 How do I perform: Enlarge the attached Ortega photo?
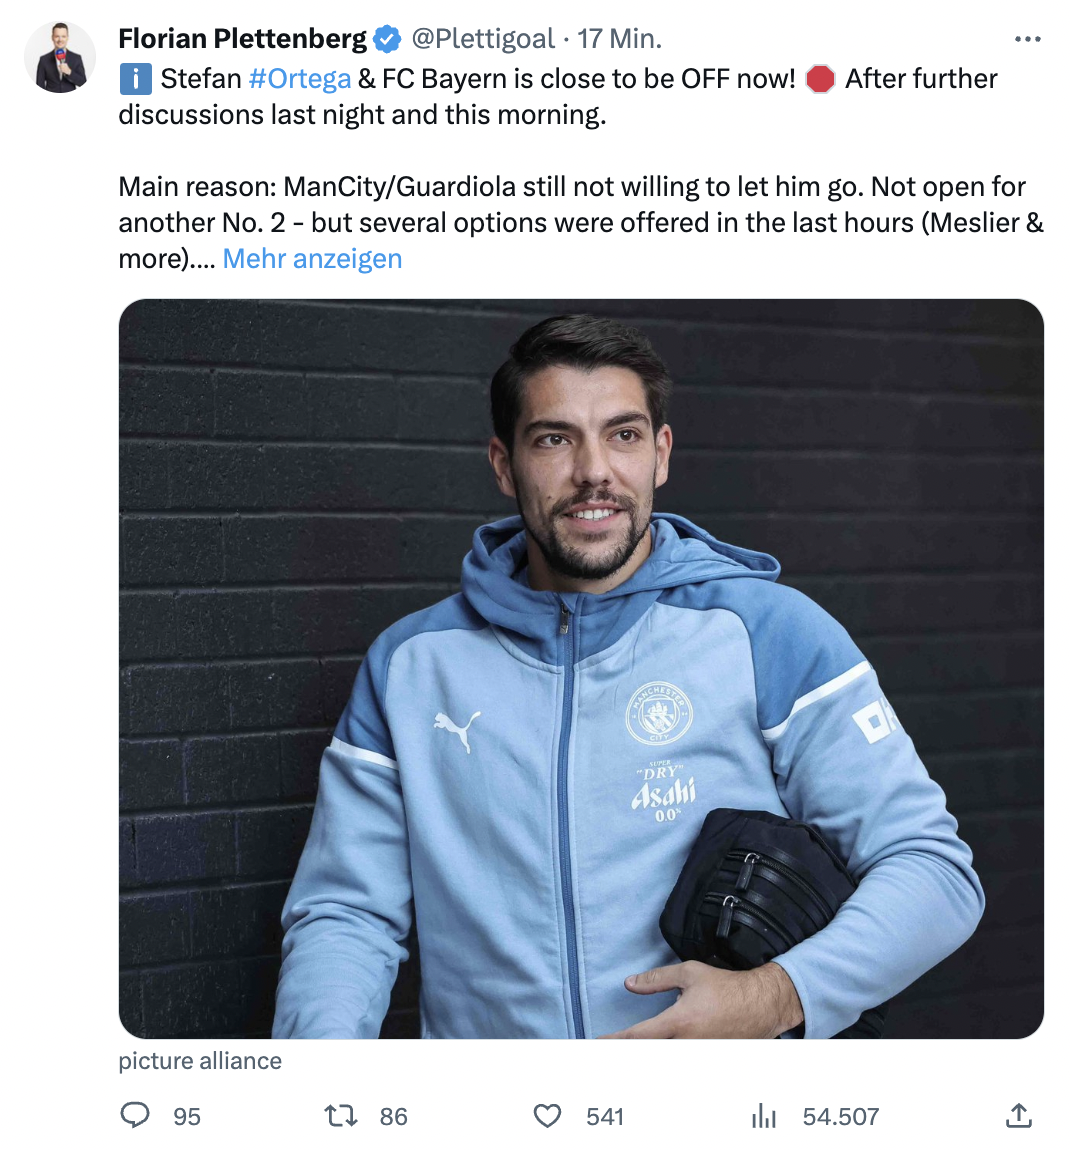(x=581, y=668)
